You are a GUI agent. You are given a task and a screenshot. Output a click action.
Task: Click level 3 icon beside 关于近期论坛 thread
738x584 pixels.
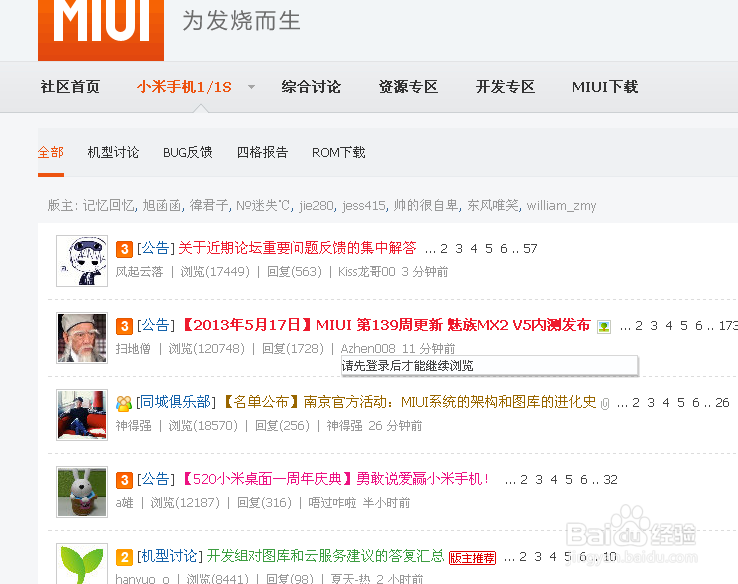pyautogui.click(x=124, y=249)
